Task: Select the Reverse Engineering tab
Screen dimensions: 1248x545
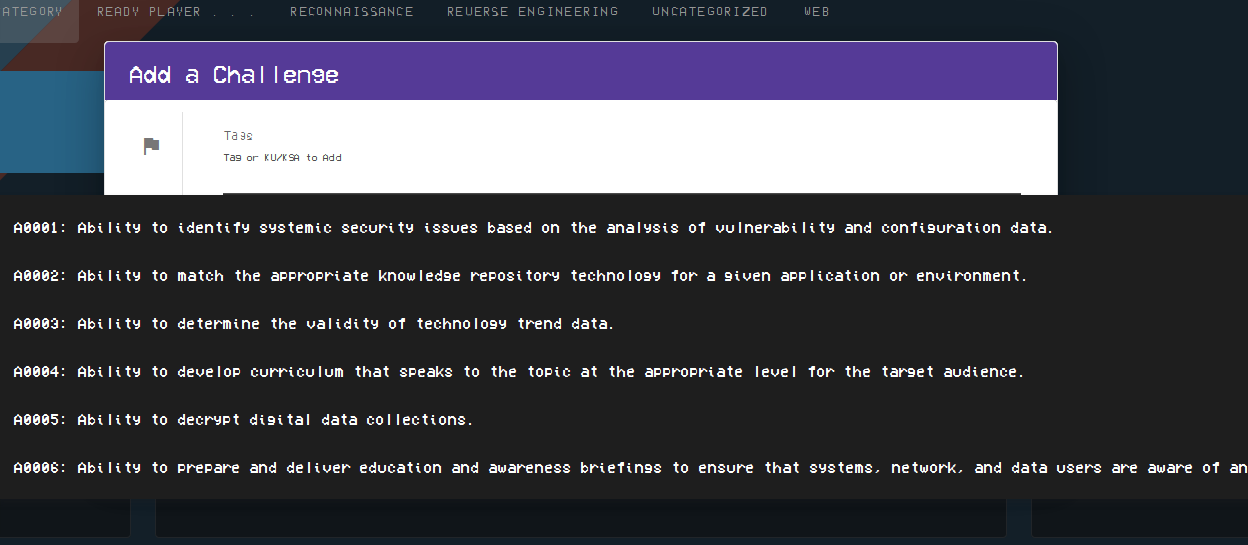Action: [532, 12]
